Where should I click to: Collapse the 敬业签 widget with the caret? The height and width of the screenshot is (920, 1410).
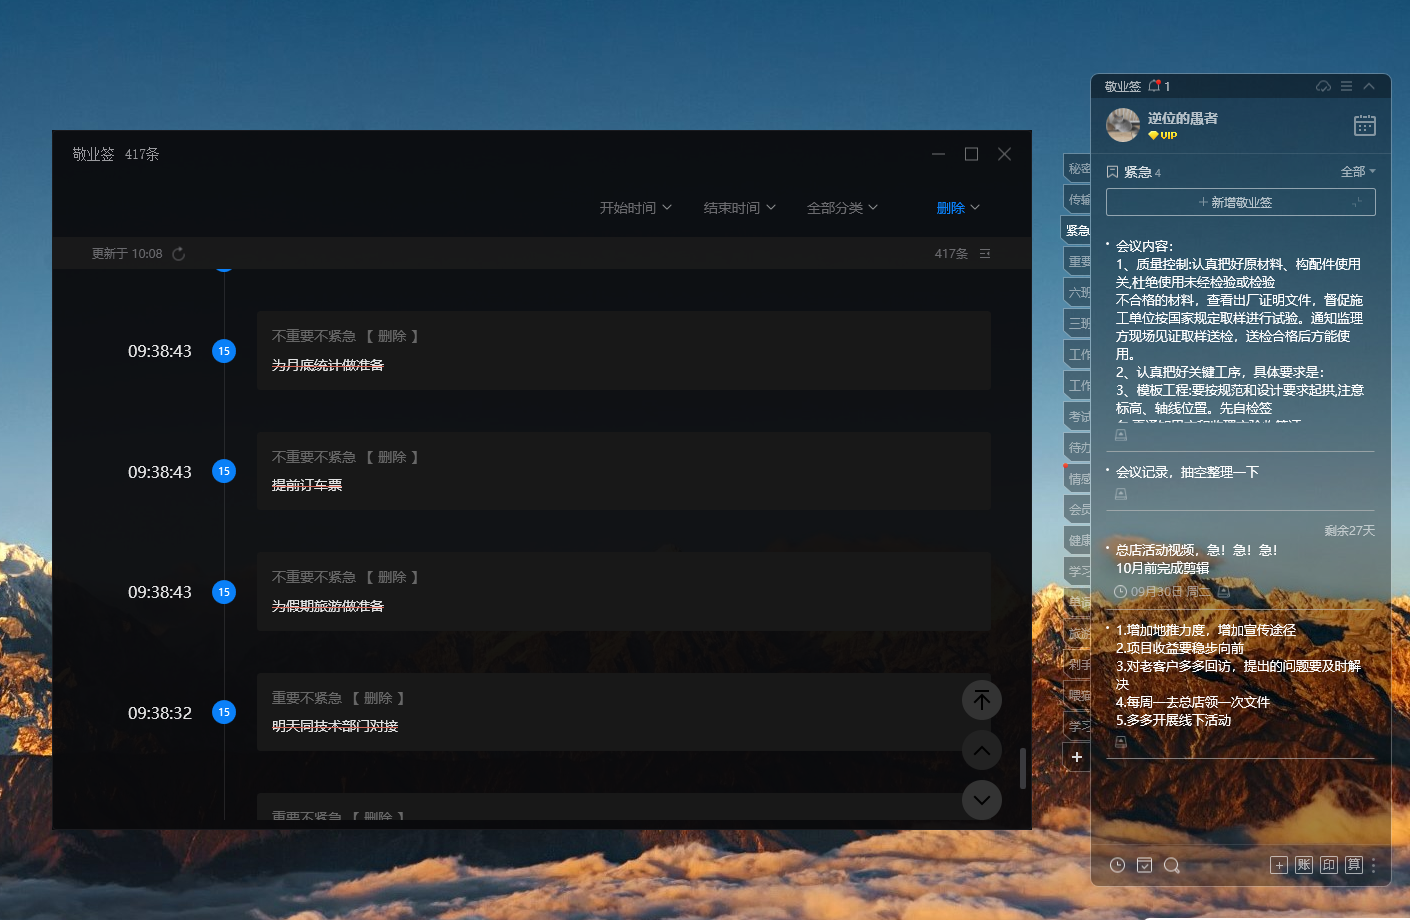(x=1369, y=86)
